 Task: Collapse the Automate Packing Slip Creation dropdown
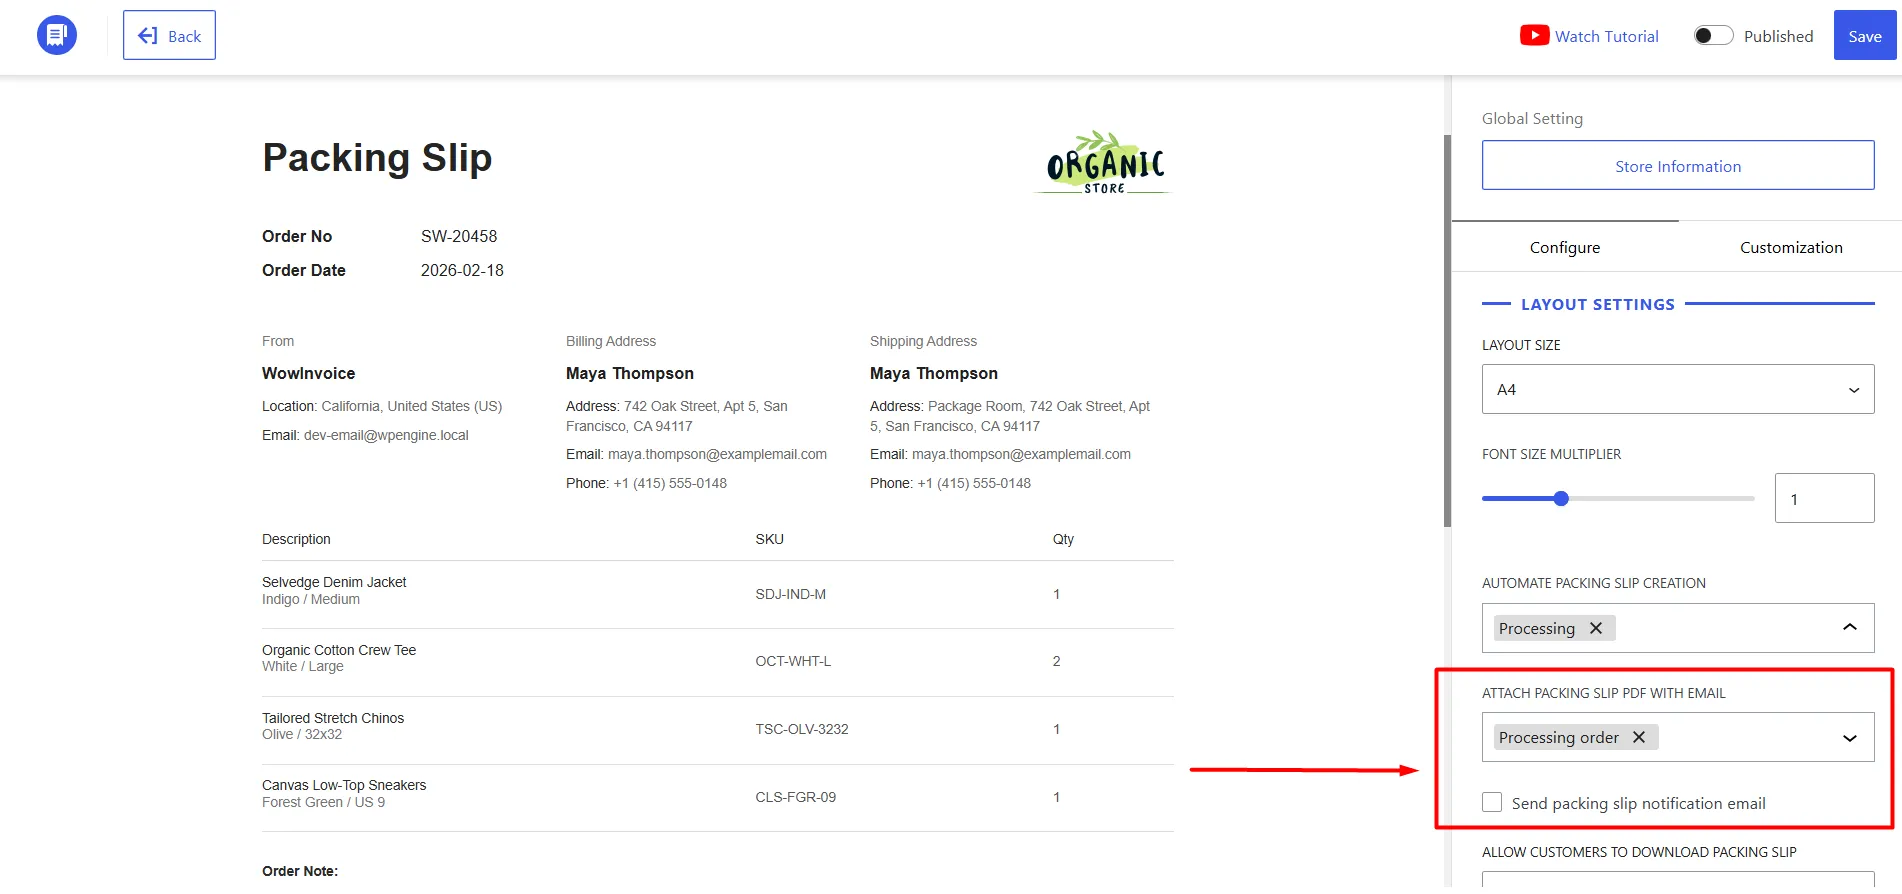coord(1849,627)
